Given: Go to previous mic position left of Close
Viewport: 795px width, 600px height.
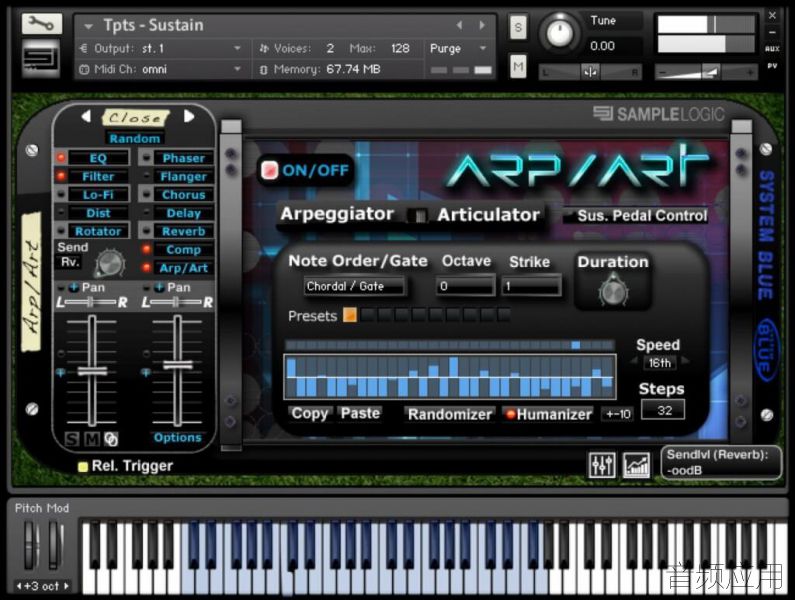Looking at the screenshot, I should [86, 117].
